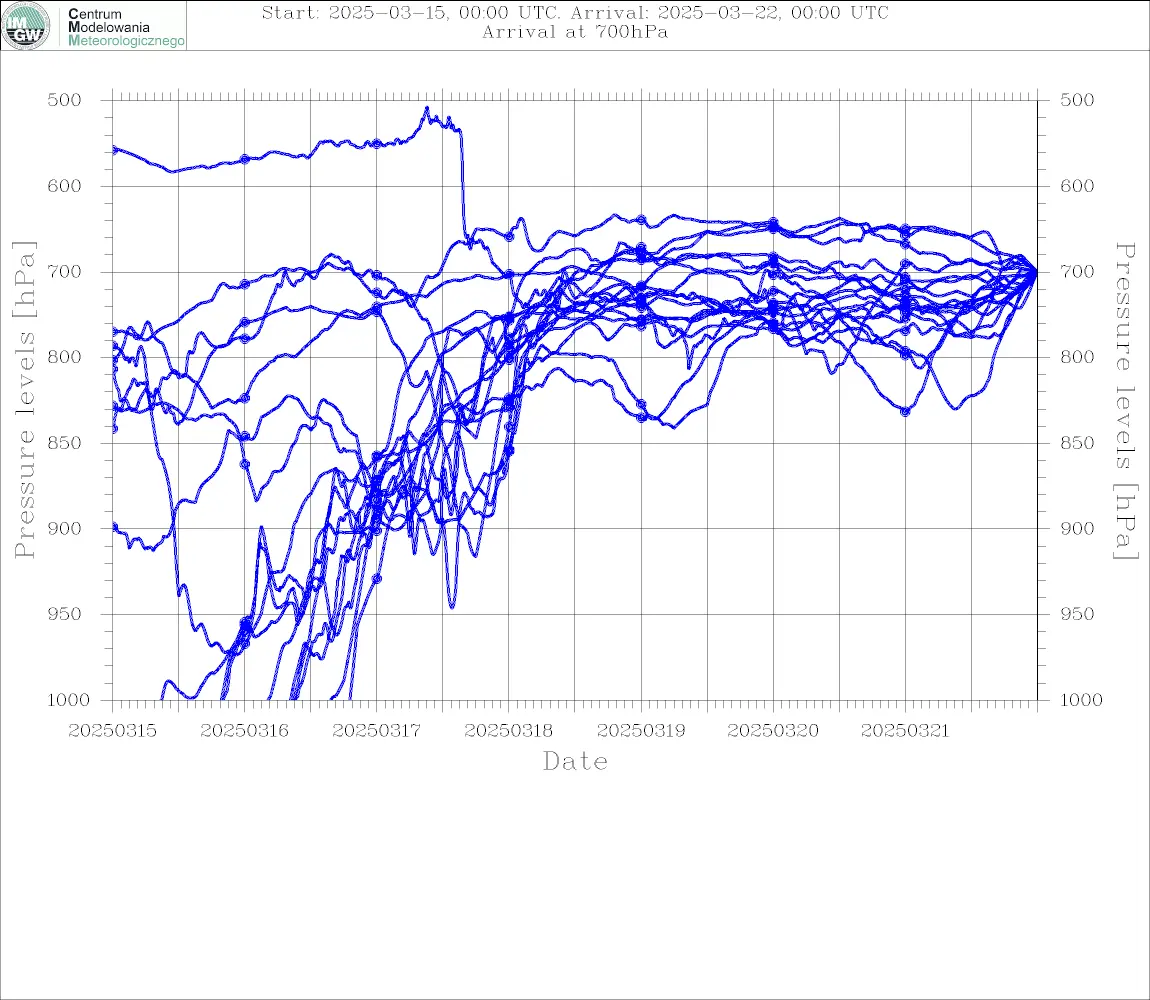Click the right axis 800 label
The image size is (1150, 1000).
(x=1077, y=357)
